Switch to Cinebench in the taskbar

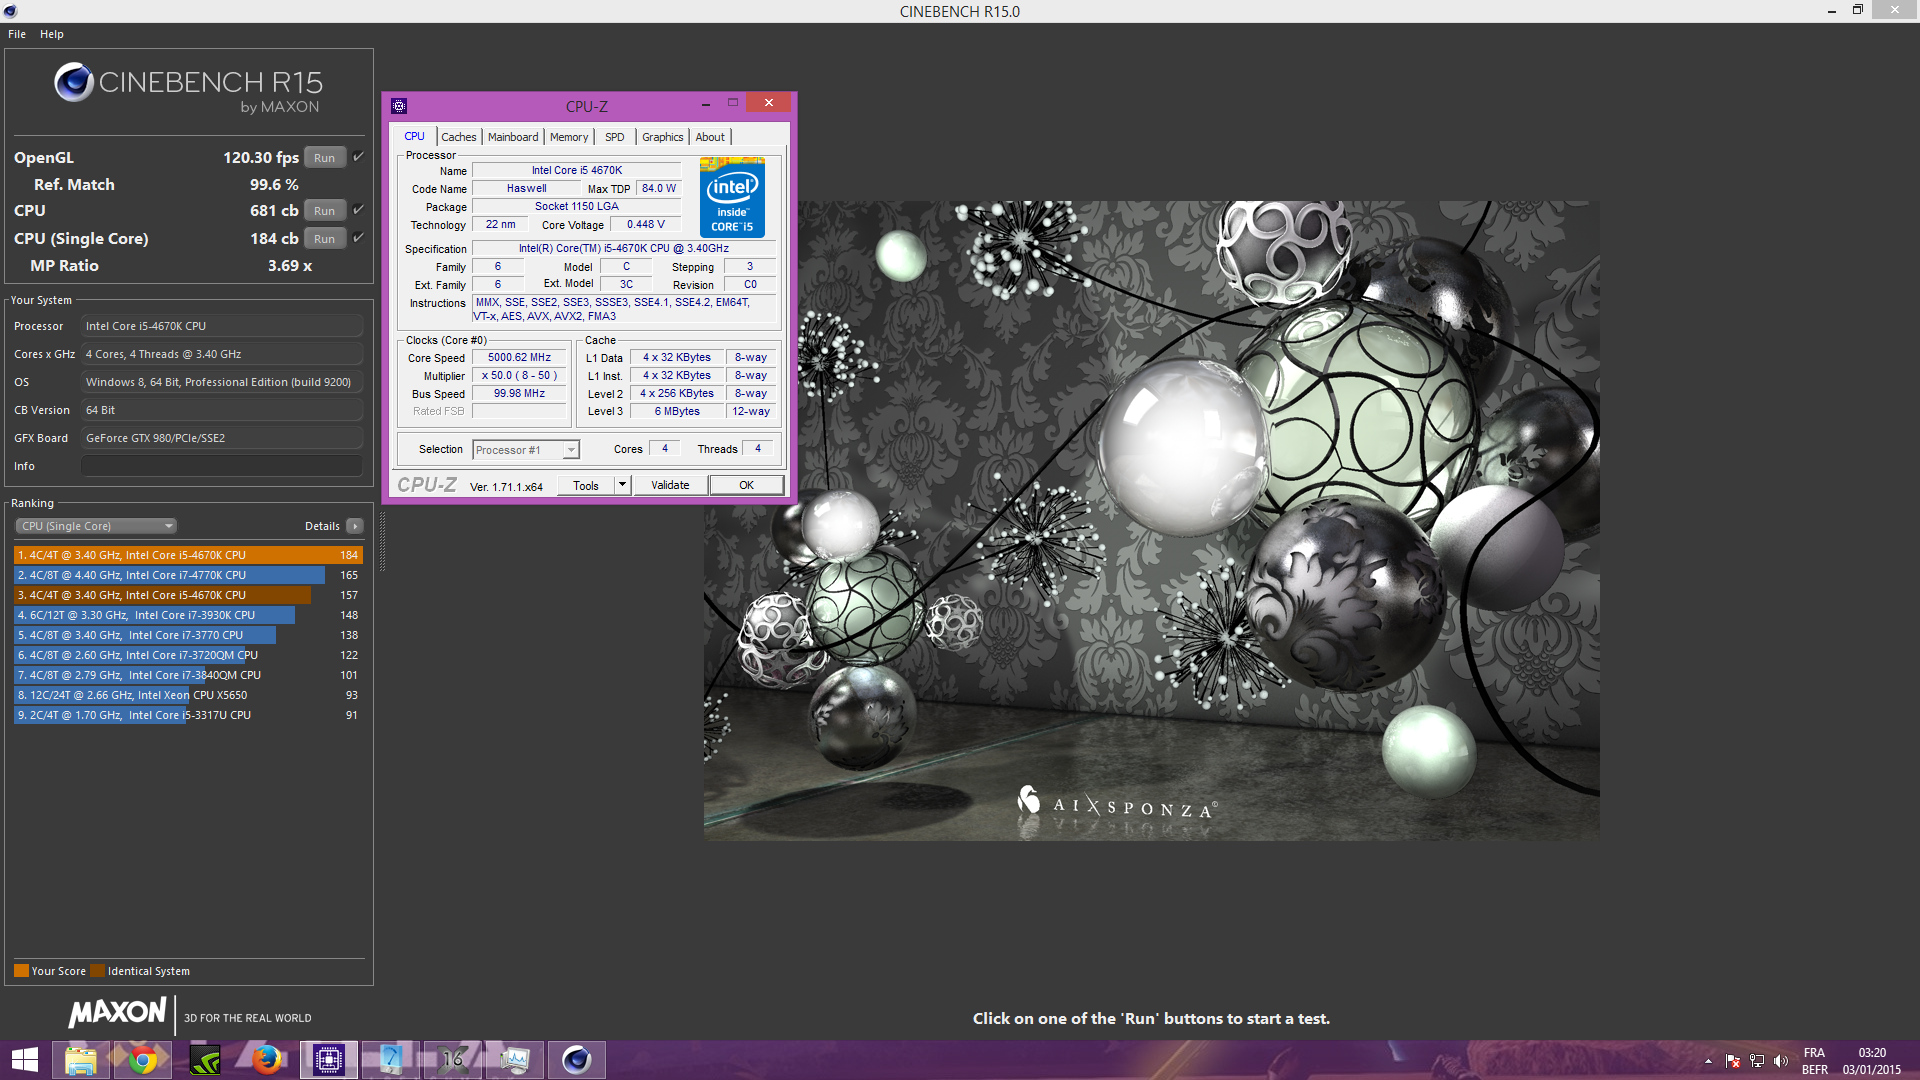[x=577, y=1060]
